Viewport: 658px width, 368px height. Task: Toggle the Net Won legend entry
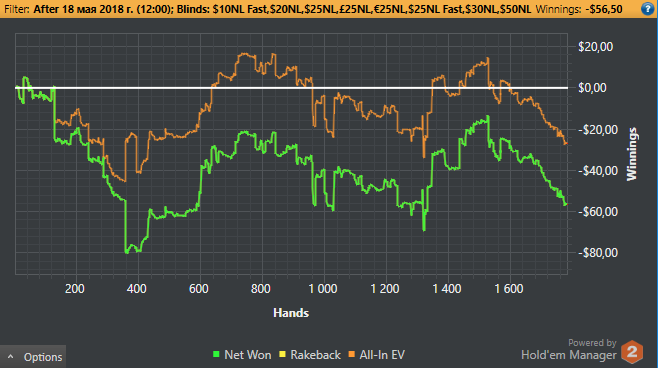click(x=242, y=355)
